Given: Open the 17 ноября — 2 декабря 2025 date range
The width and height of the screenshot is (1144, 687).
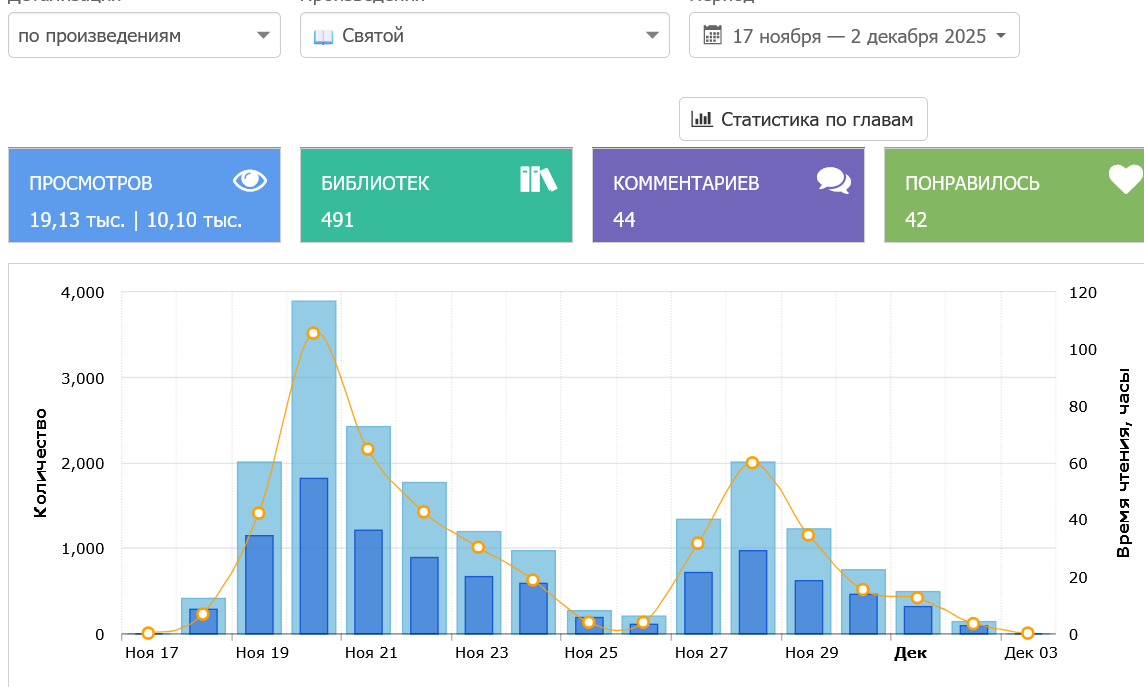Looking at the screenshot, I should click(854, 36).
